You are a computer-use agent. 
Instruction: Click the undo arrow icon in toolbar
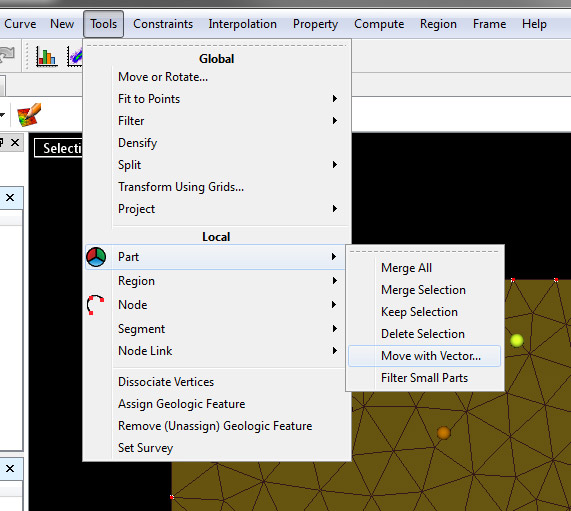point(7,55)
